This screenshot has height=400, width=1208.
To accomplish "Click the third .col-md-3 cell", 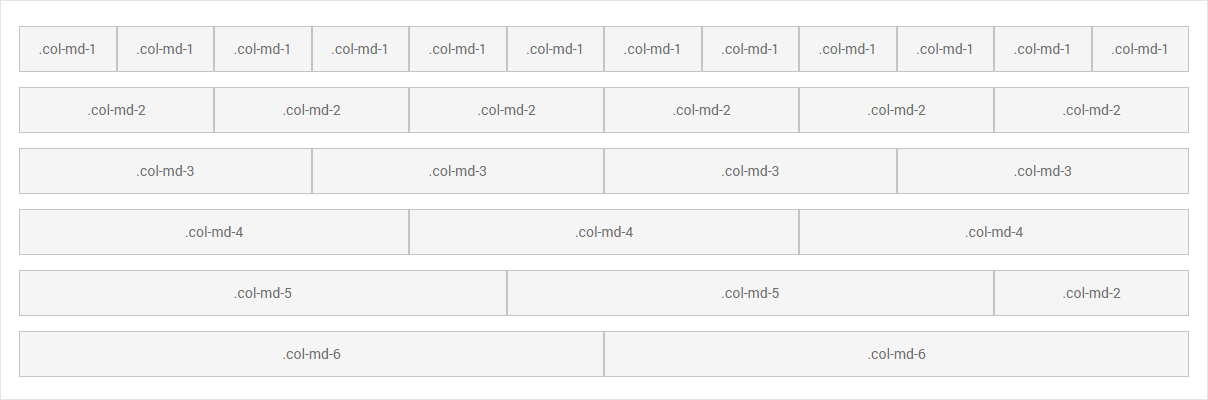I will (x=751, y=171).
